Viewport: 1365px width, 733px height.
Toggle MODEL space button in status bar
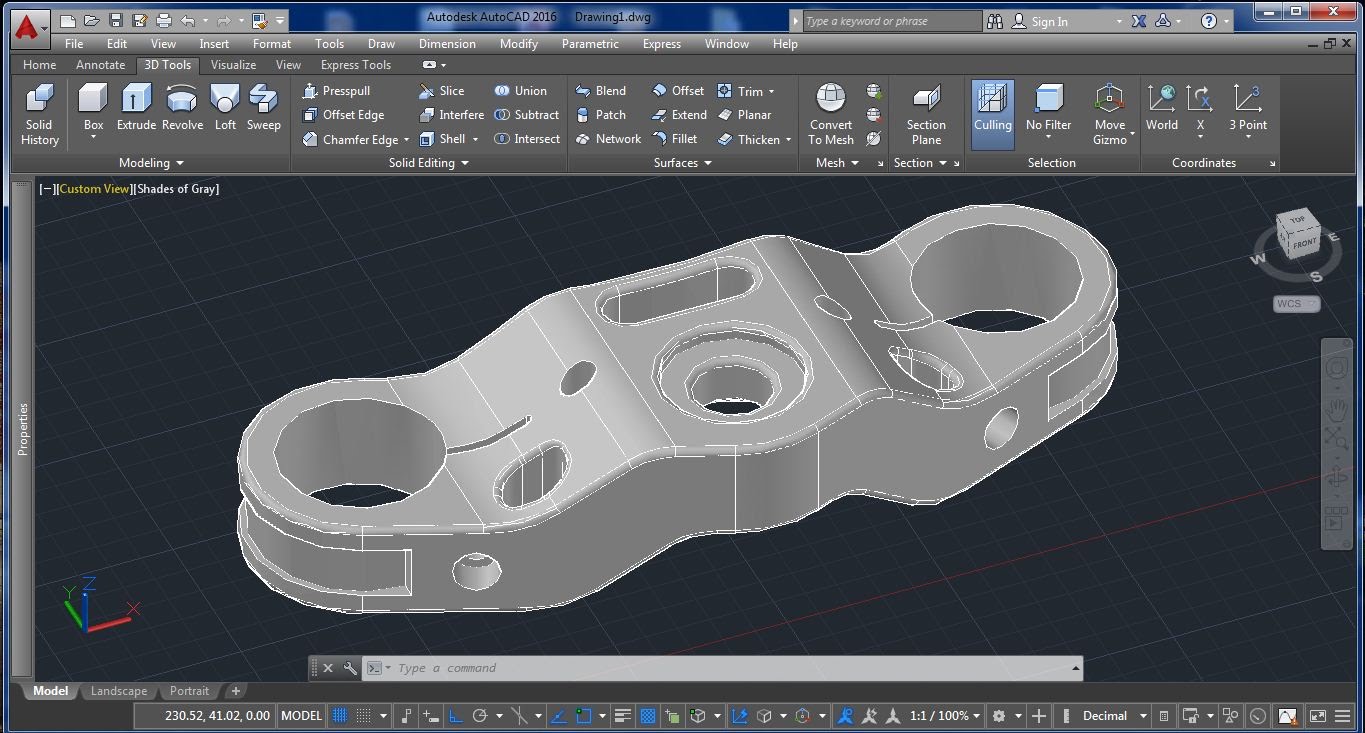click(301, 716)
